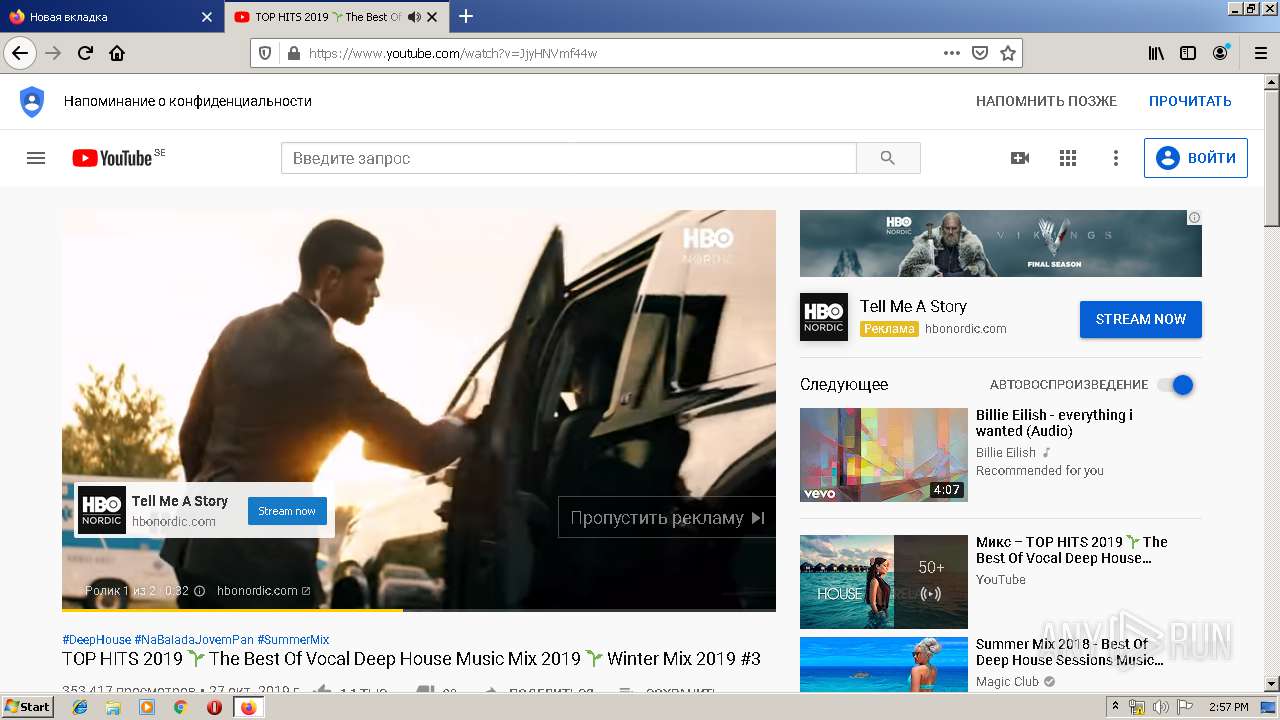Click the STREAM NOW sidebar button

click(1141, 319)
